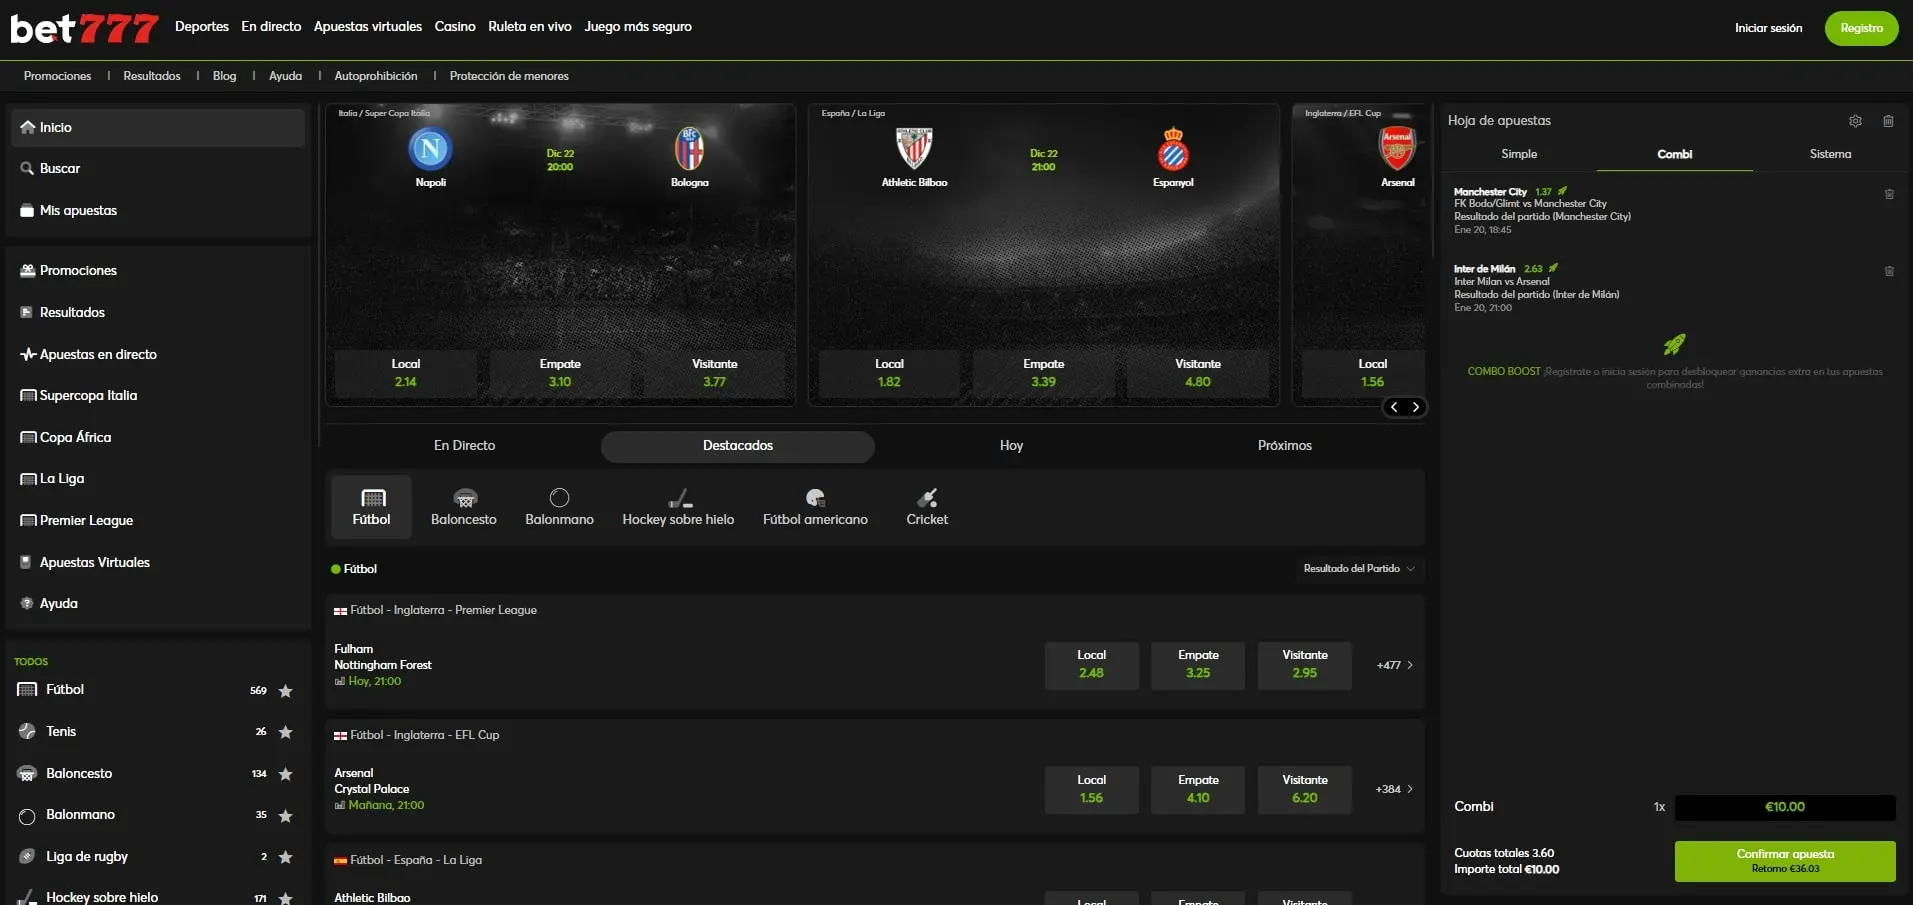The height and width of the screenshot is (905, 1913).
Task: Switch to En Directo tab
Action: tap(464, 446)
